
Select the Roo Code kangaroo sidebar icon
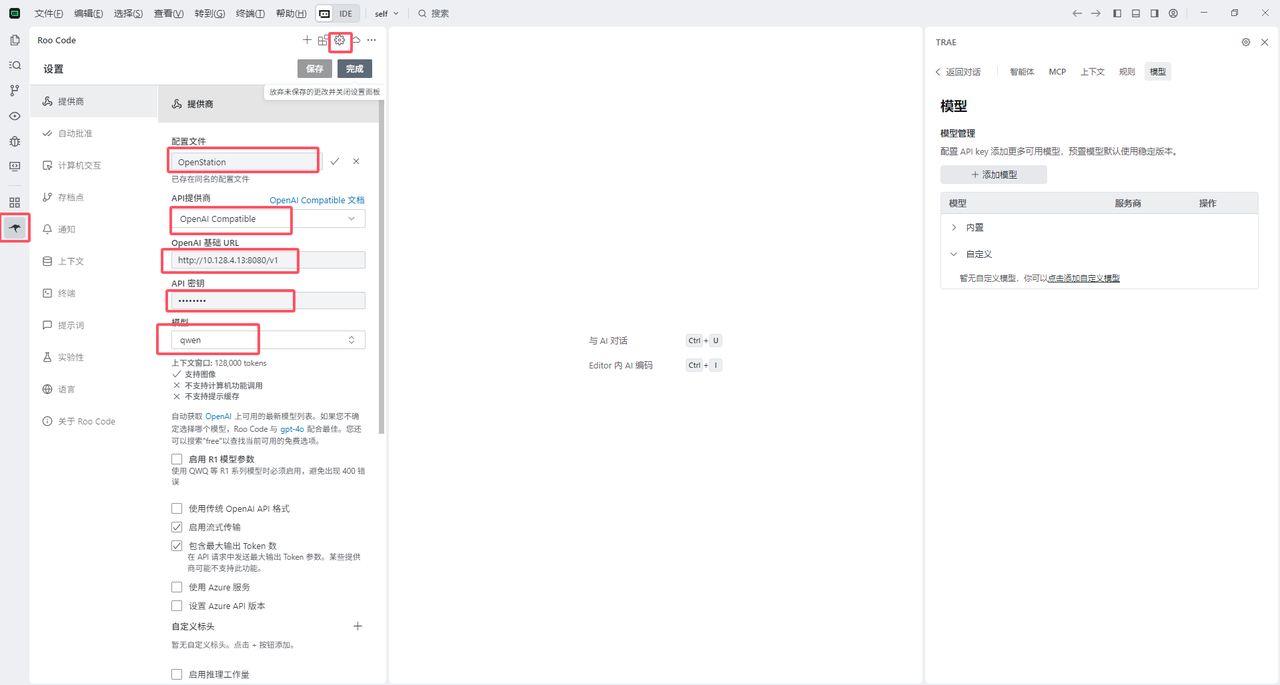[x=14, y=227]
